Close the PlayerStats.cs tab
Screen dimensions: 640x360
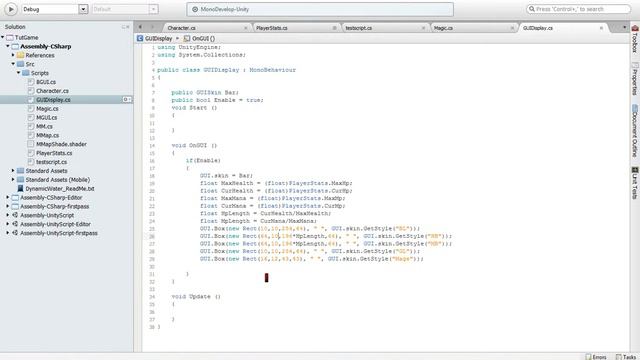(335, 28)
